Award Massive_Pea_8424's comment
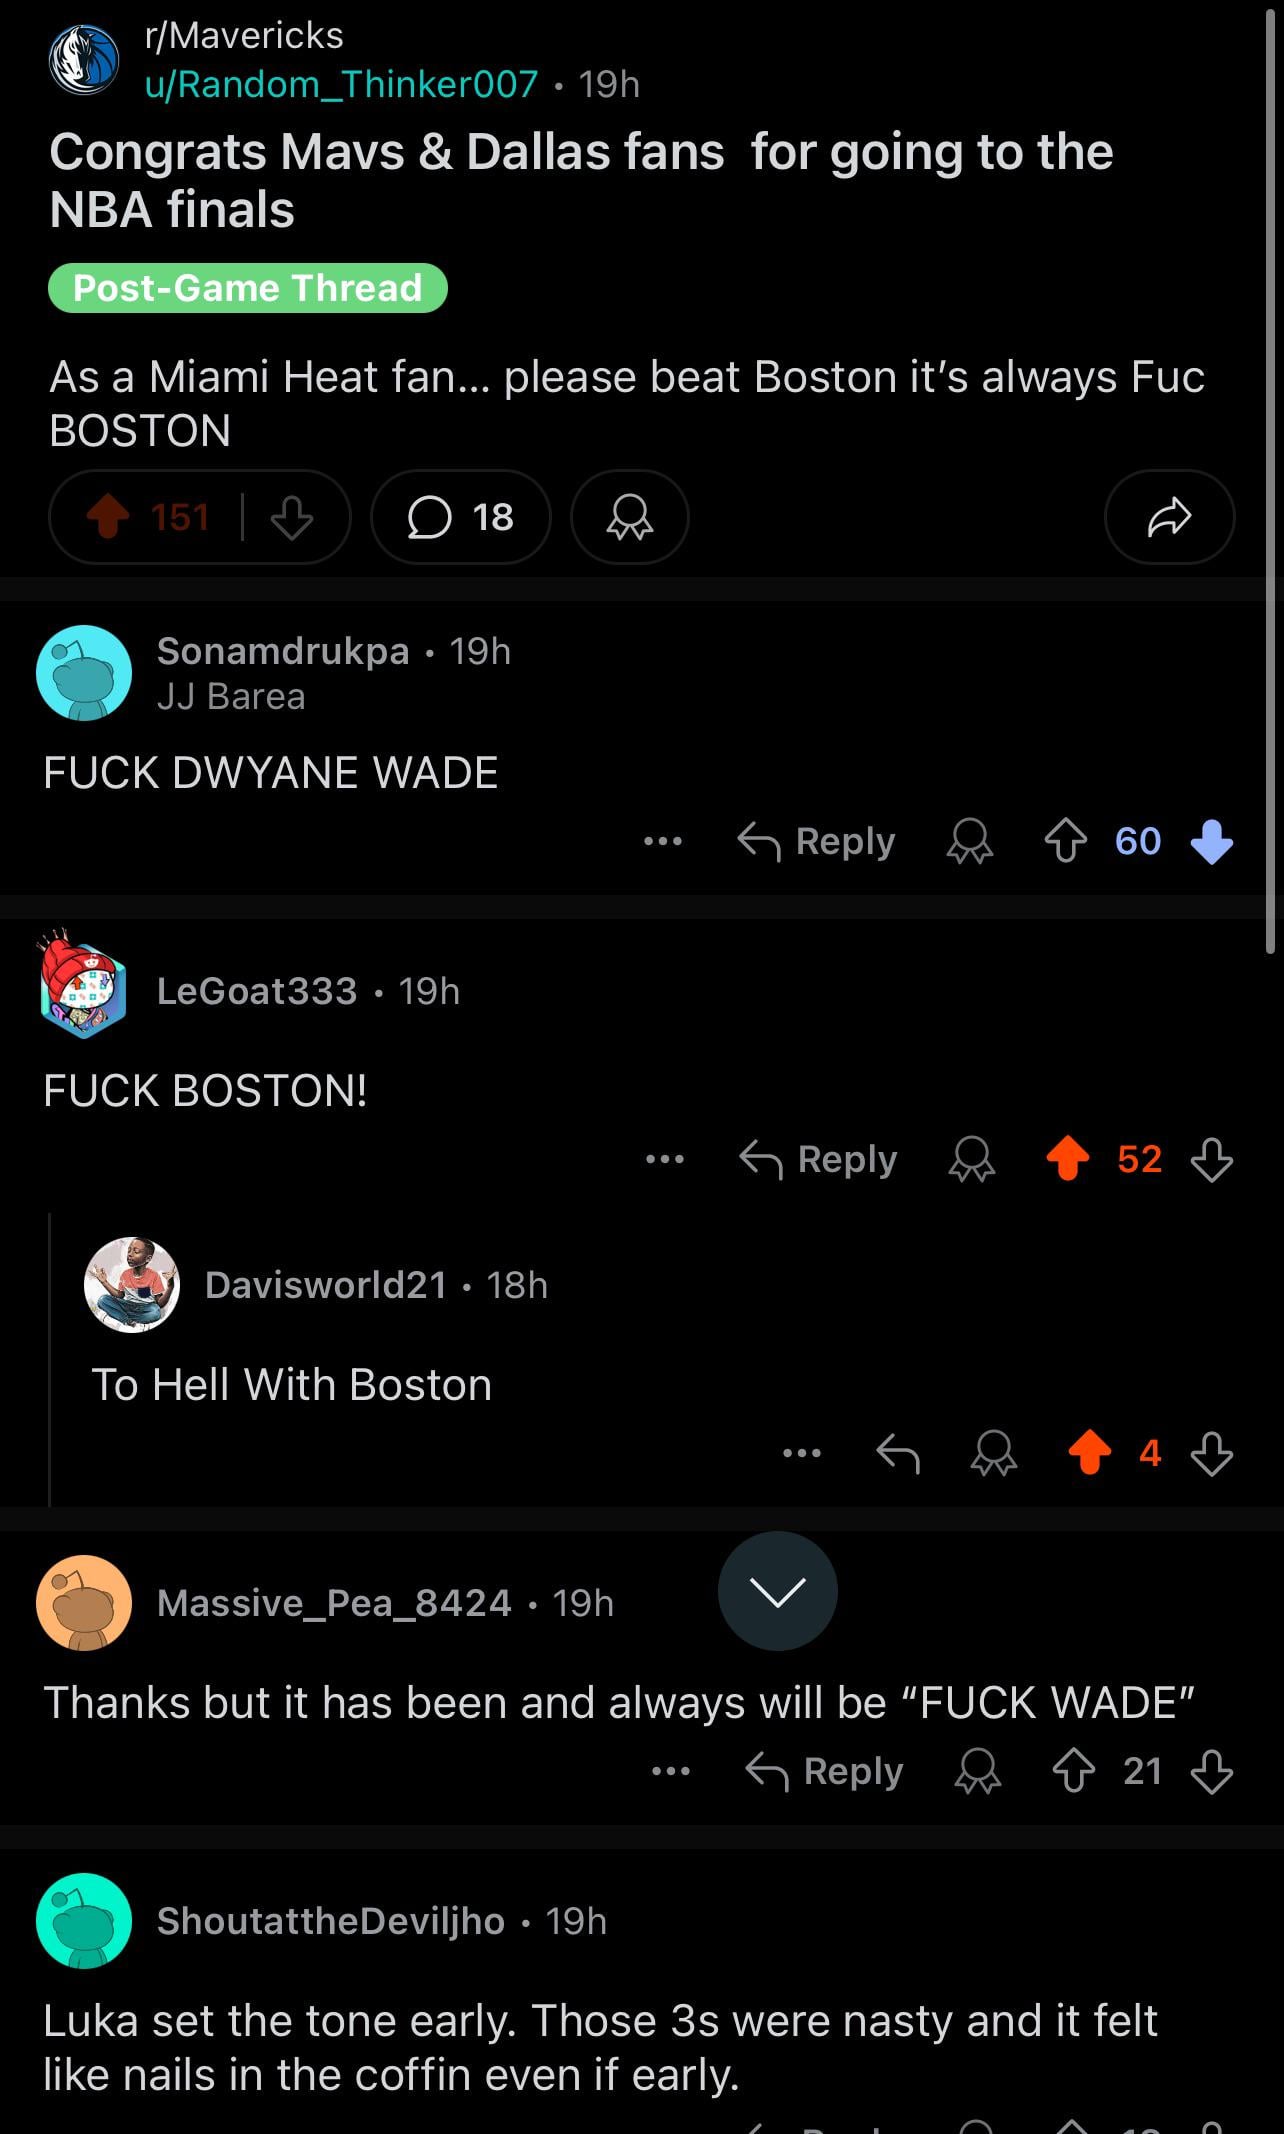This screenshot has height=2134, width=1284. (x=977, y=1771)
